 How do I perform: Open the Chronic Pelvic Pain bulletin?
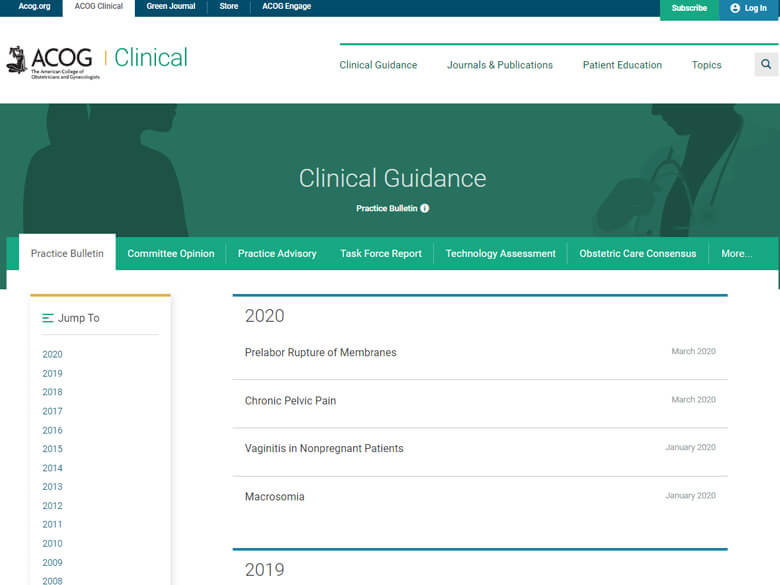(x=290, y=401)
